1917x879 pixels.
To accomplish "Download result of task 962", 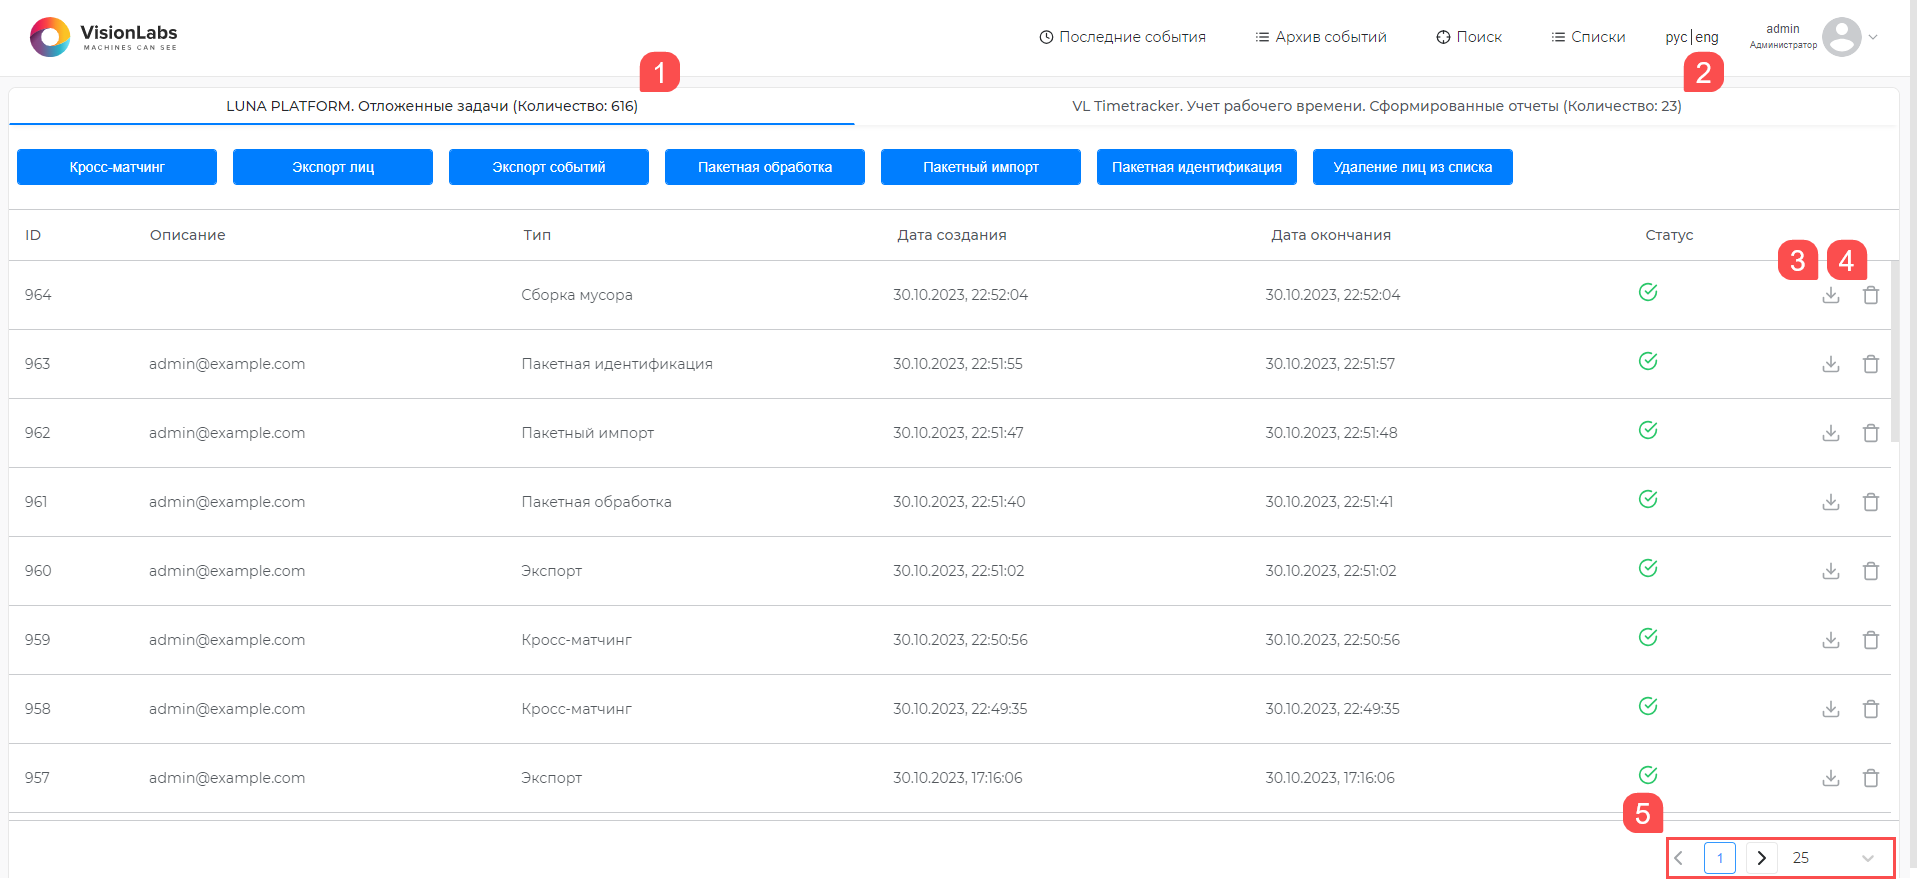I will (x=1830, y=433).
